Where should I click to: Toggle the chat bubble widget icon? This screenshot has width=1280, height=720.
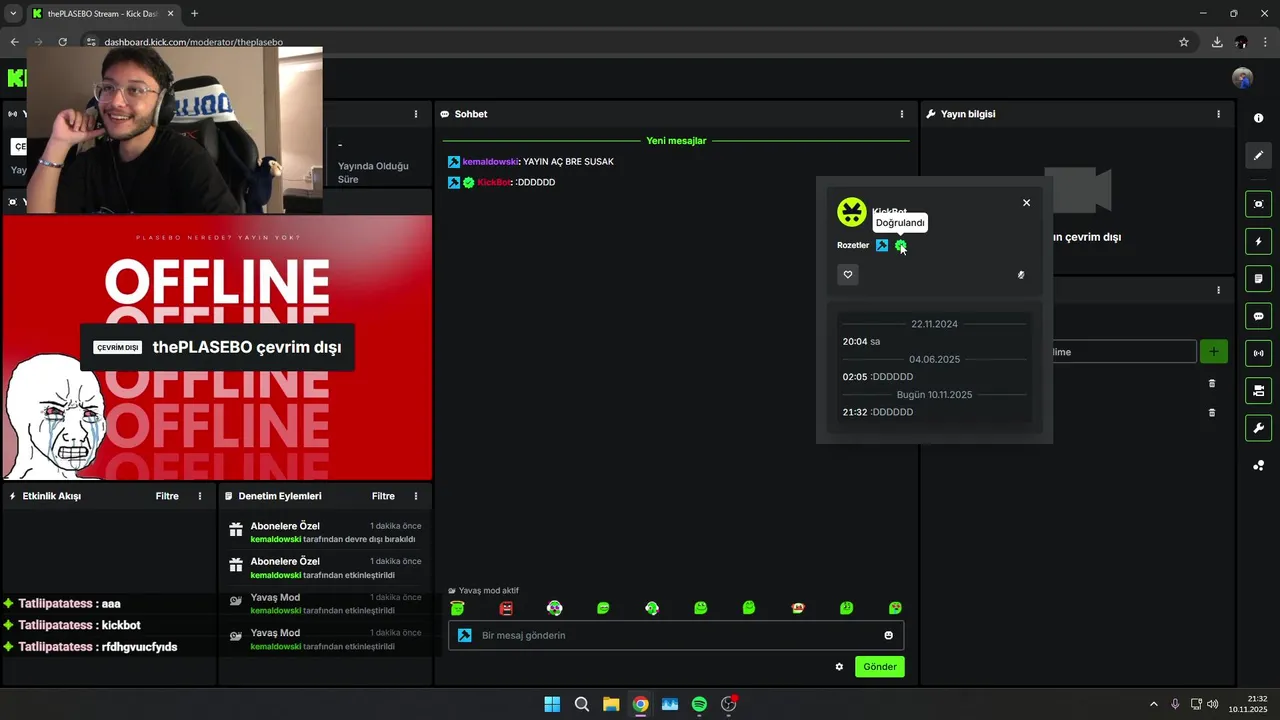[x=1258, y=316]
